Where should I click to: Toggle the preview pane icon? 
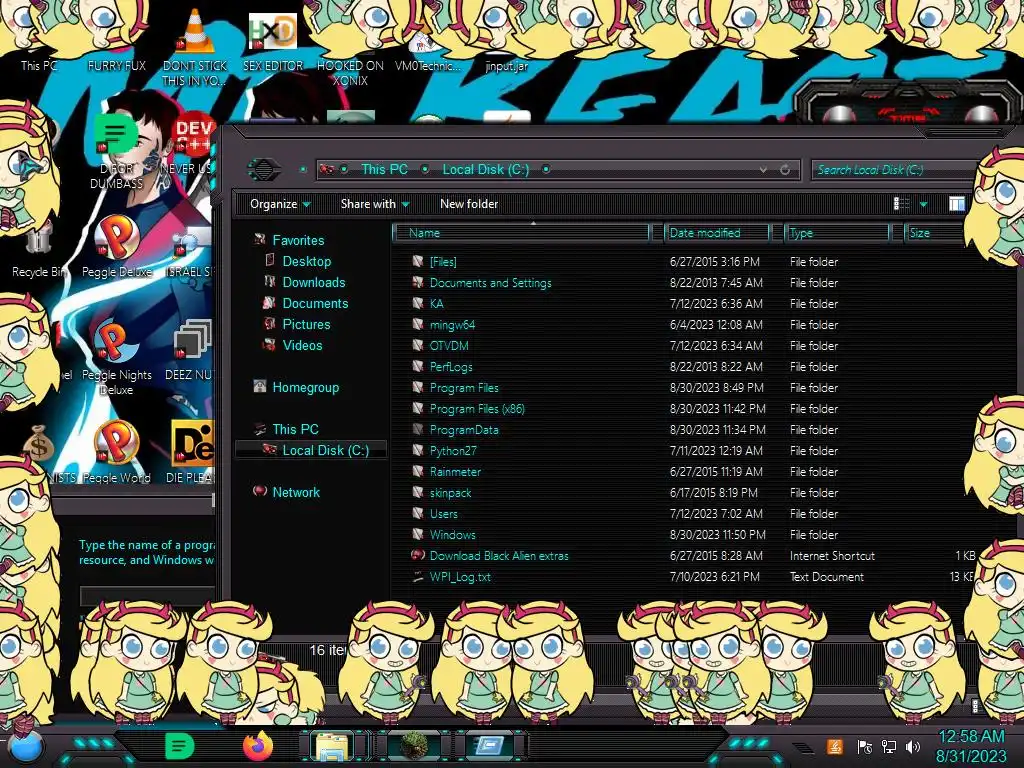tap(957, 204)
